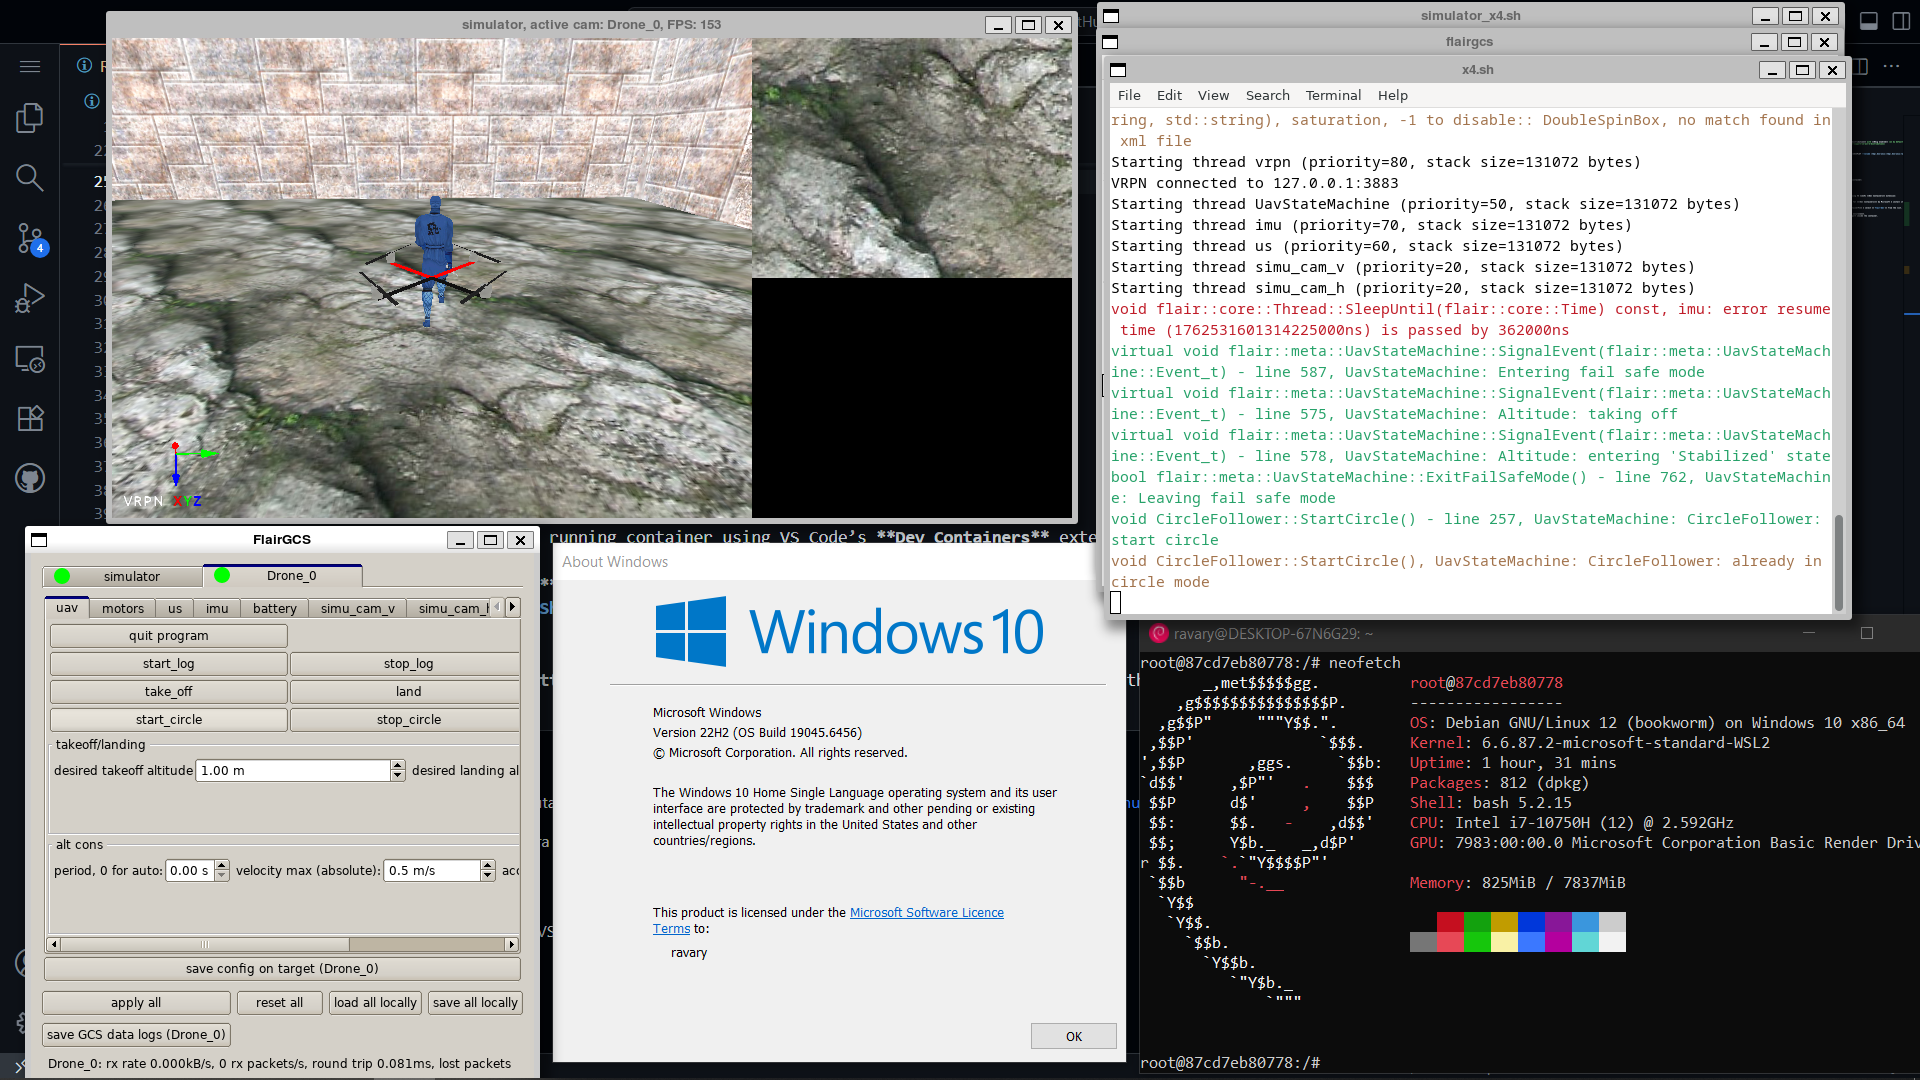
Task: Open the Explorer view in VS Code
Action: (30, 118)
